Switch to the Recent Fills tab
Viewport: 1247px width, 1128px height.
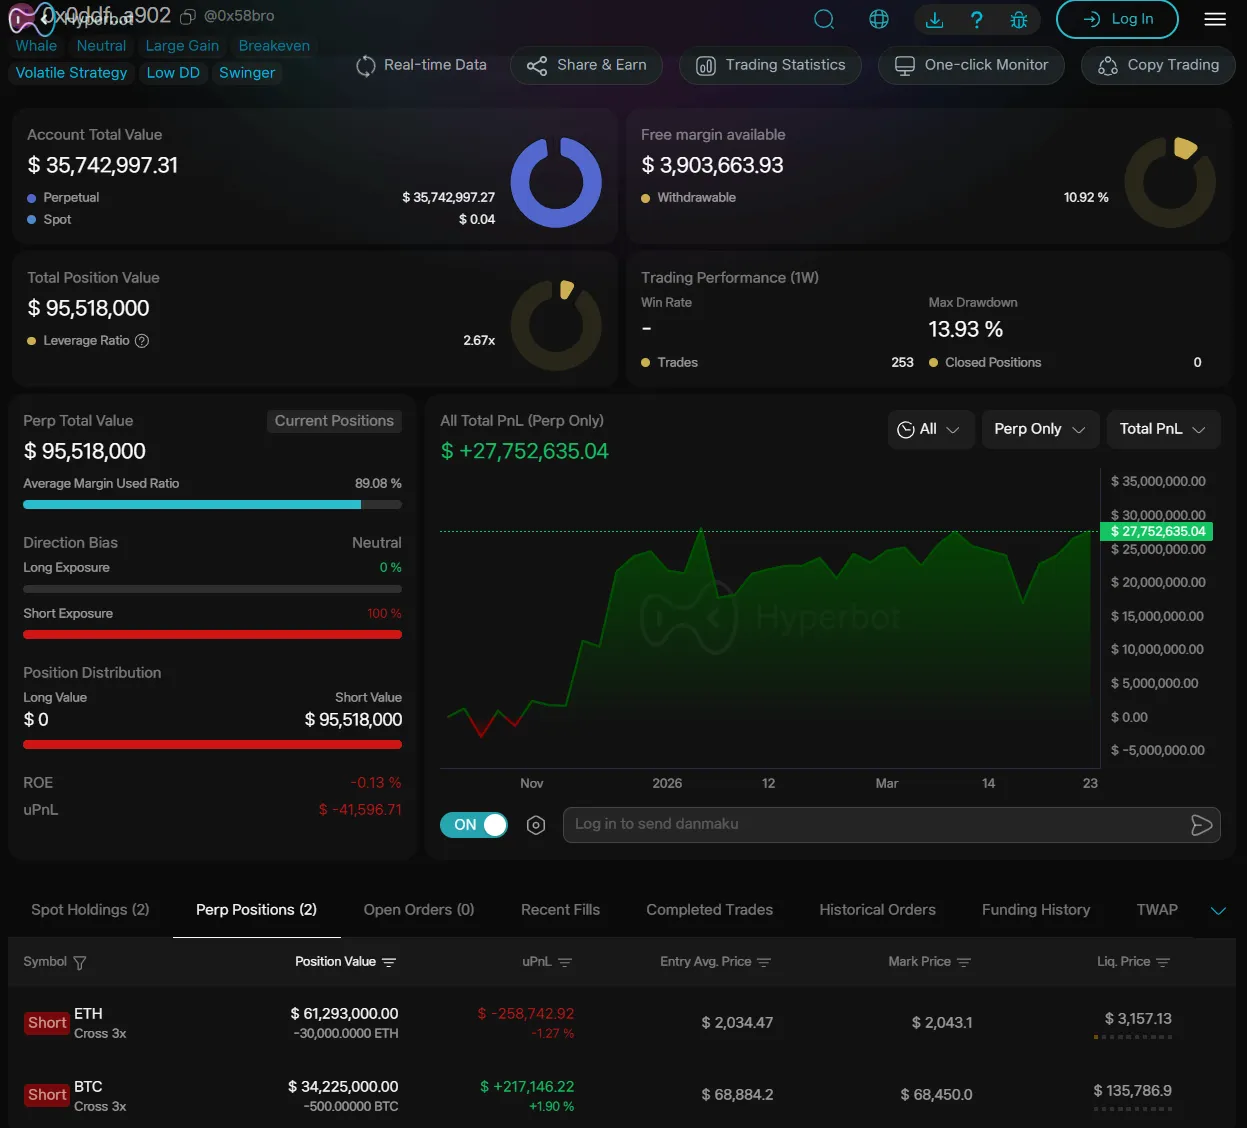click(560, 910)
